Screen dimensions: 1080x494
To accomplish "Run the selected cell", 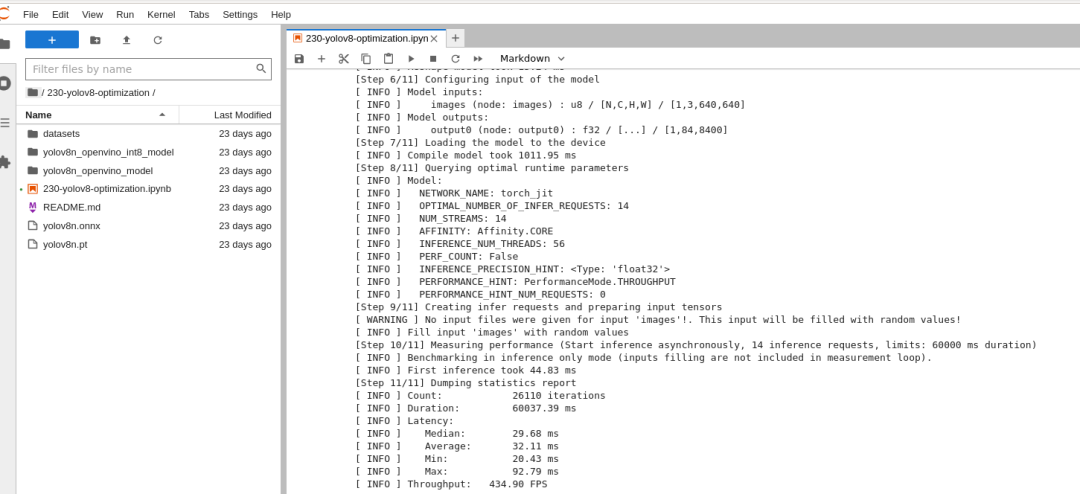I will point(411,59).
